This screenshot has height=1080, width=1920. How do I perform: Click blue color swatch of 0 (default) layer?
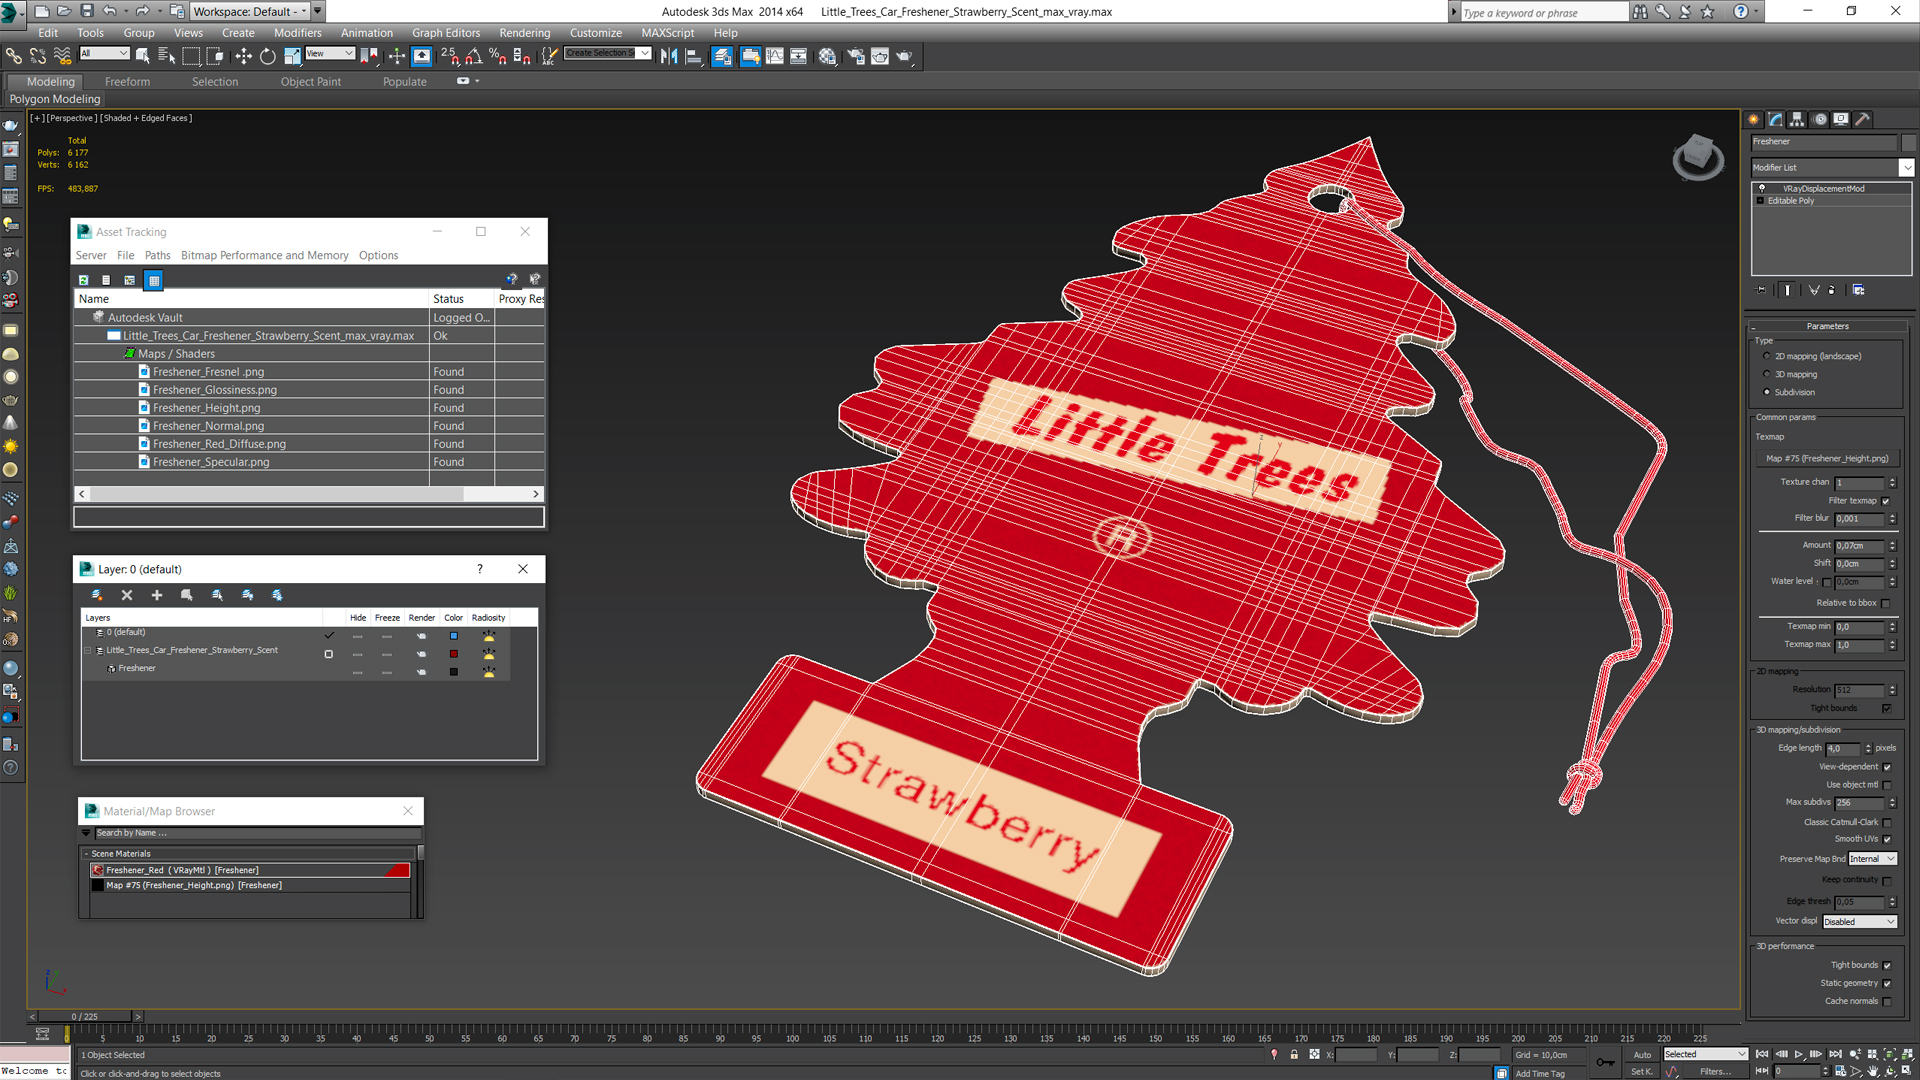(453, 636)
